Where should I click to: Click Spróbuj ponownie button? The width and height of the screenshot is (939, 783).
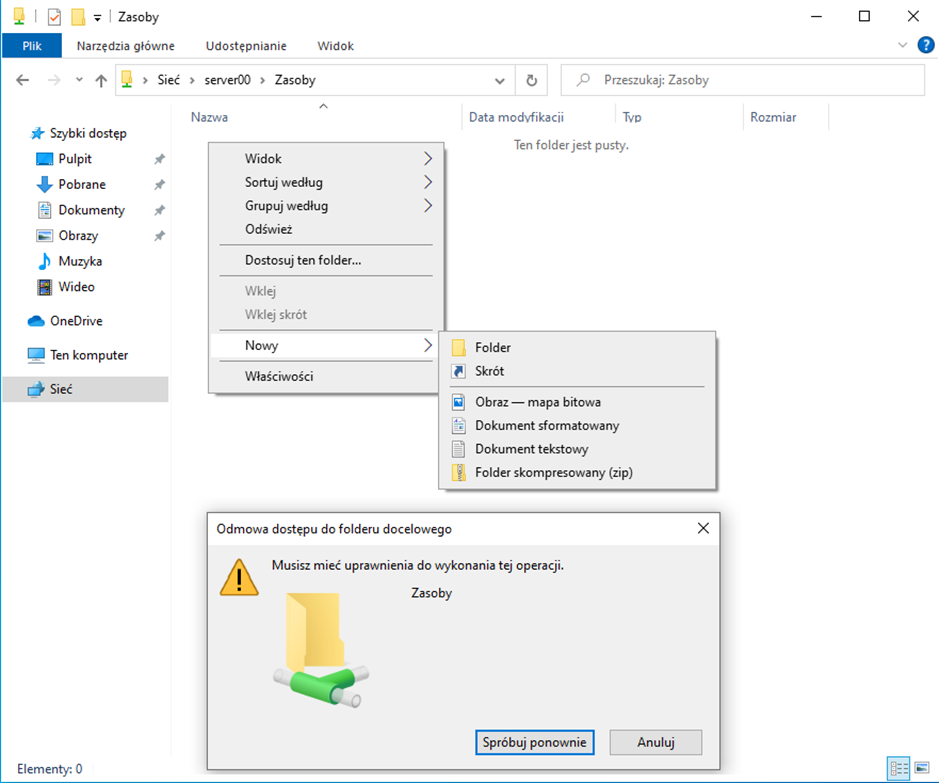[x=535, y=742]
